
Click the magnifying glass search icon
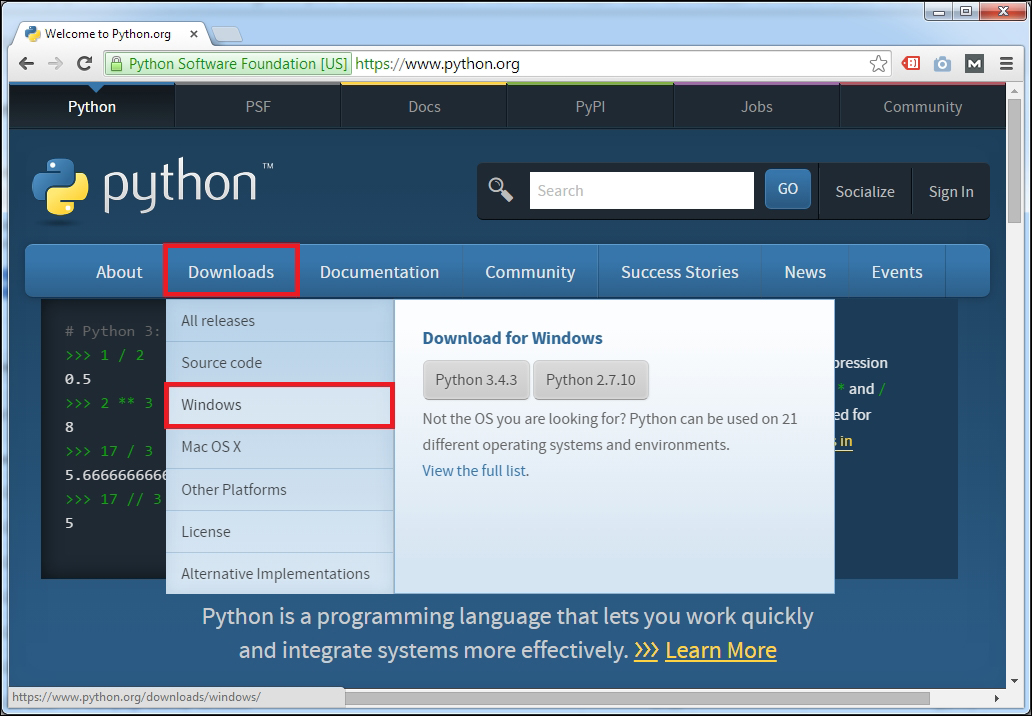(500, 190)
